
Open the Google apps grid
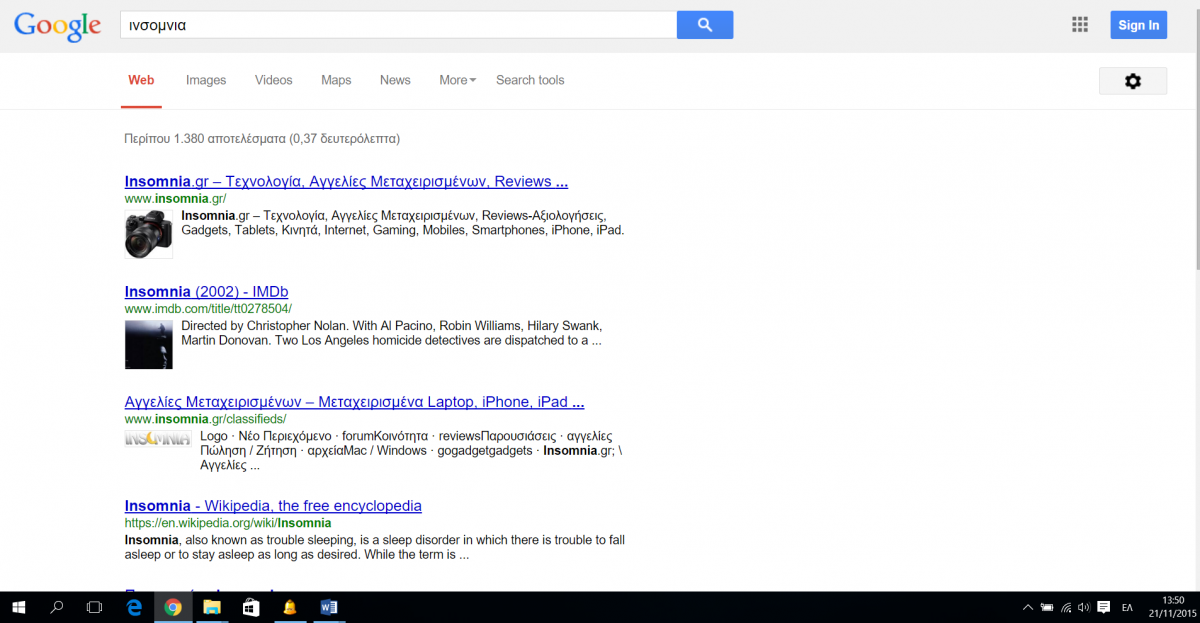(1079, 25)
